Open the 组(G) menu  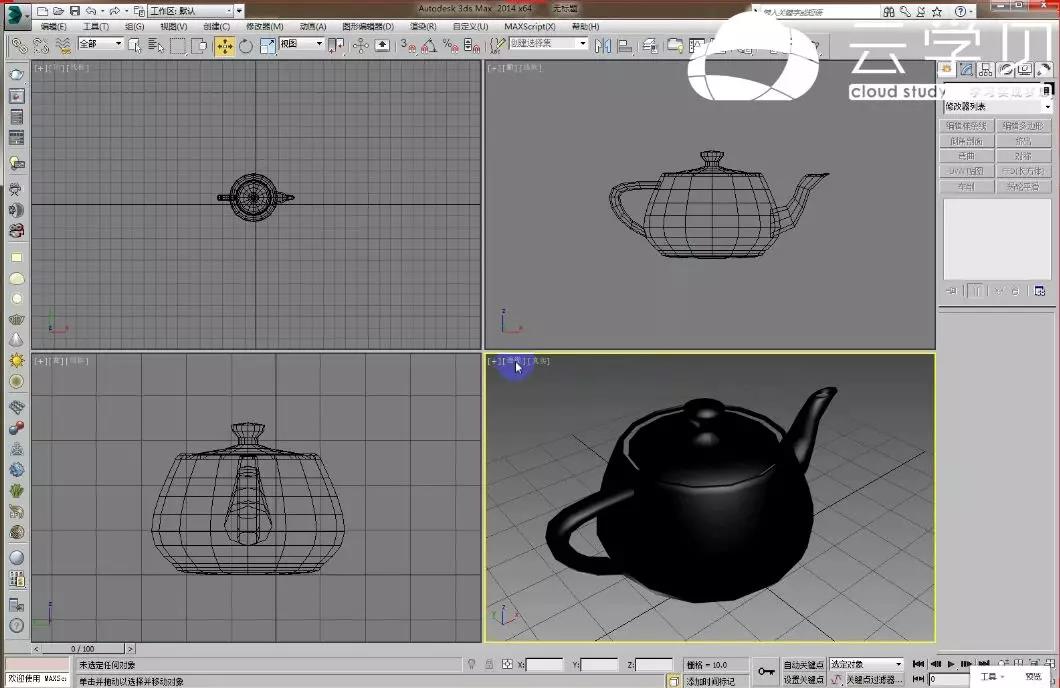point(135,26)
